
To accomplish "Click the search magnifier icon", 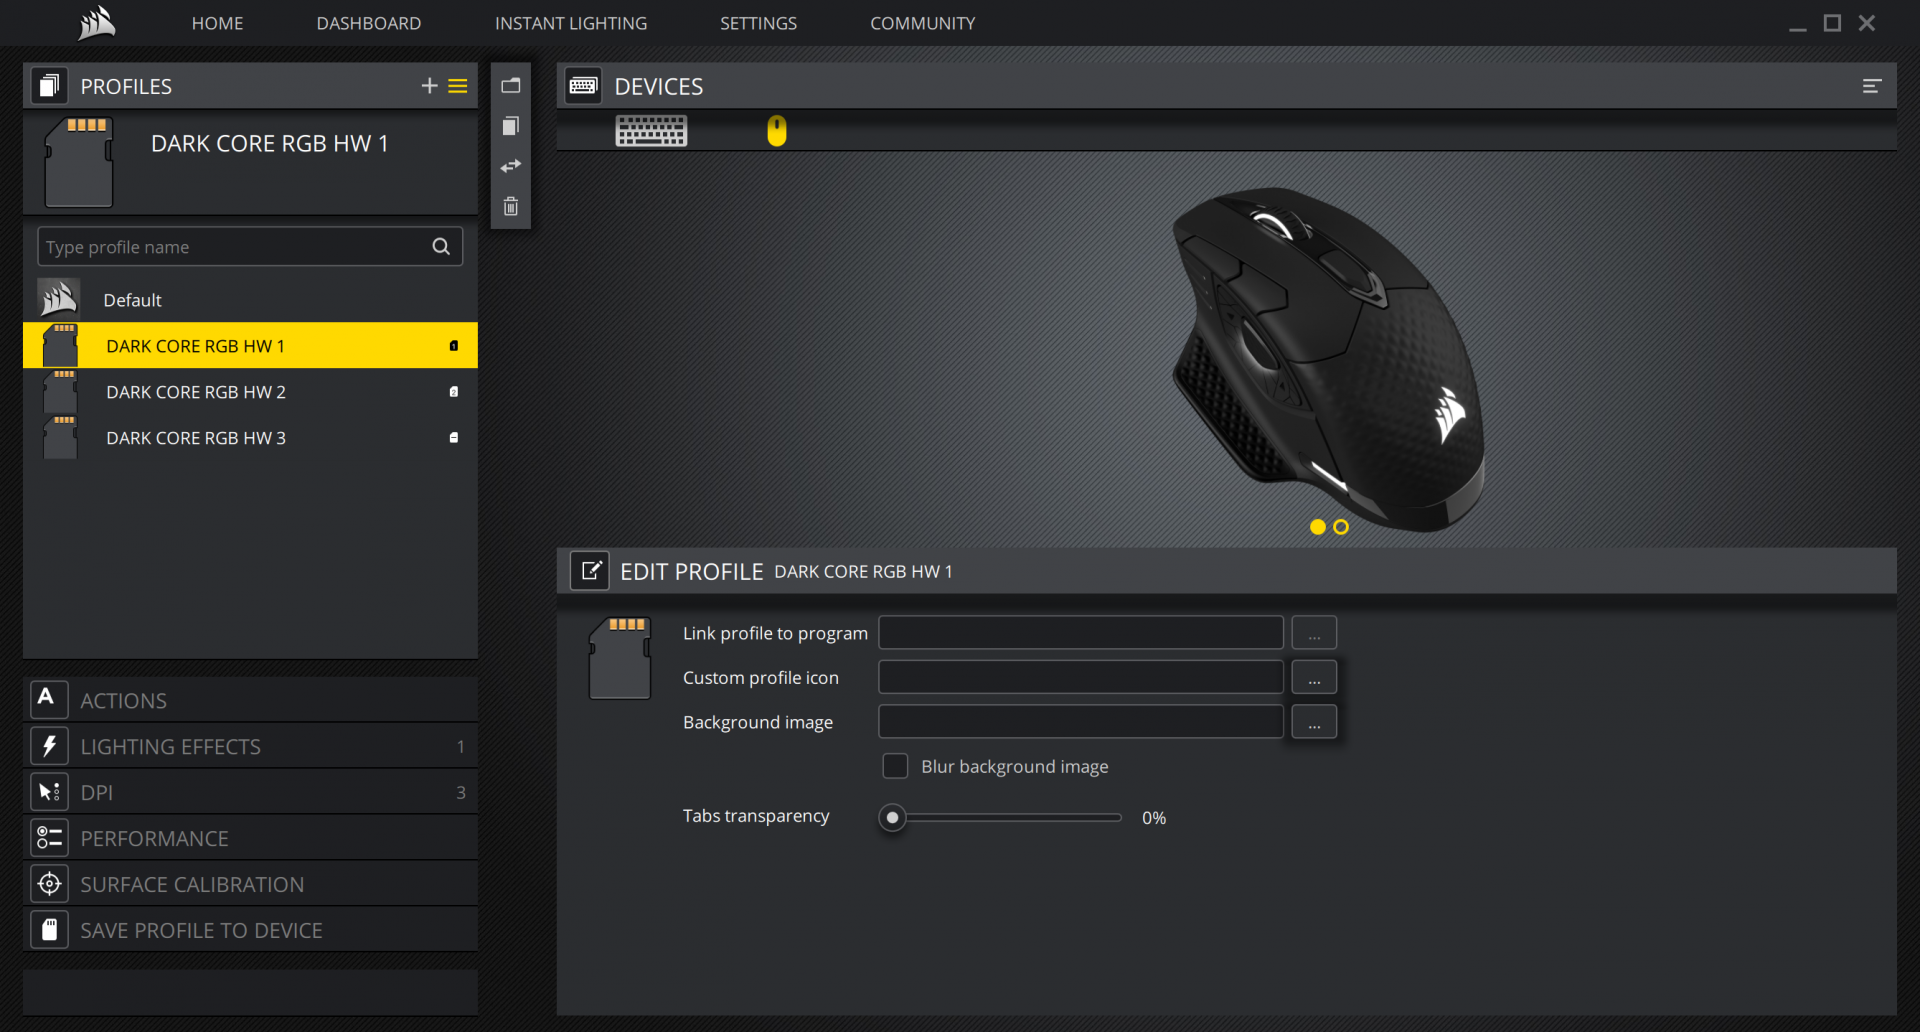I will point(441,247).
